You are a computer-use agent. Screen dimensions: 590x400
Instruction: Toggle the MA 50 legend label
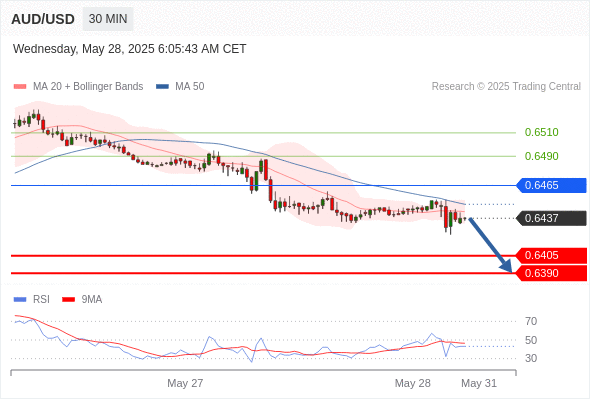pos(190,87)
